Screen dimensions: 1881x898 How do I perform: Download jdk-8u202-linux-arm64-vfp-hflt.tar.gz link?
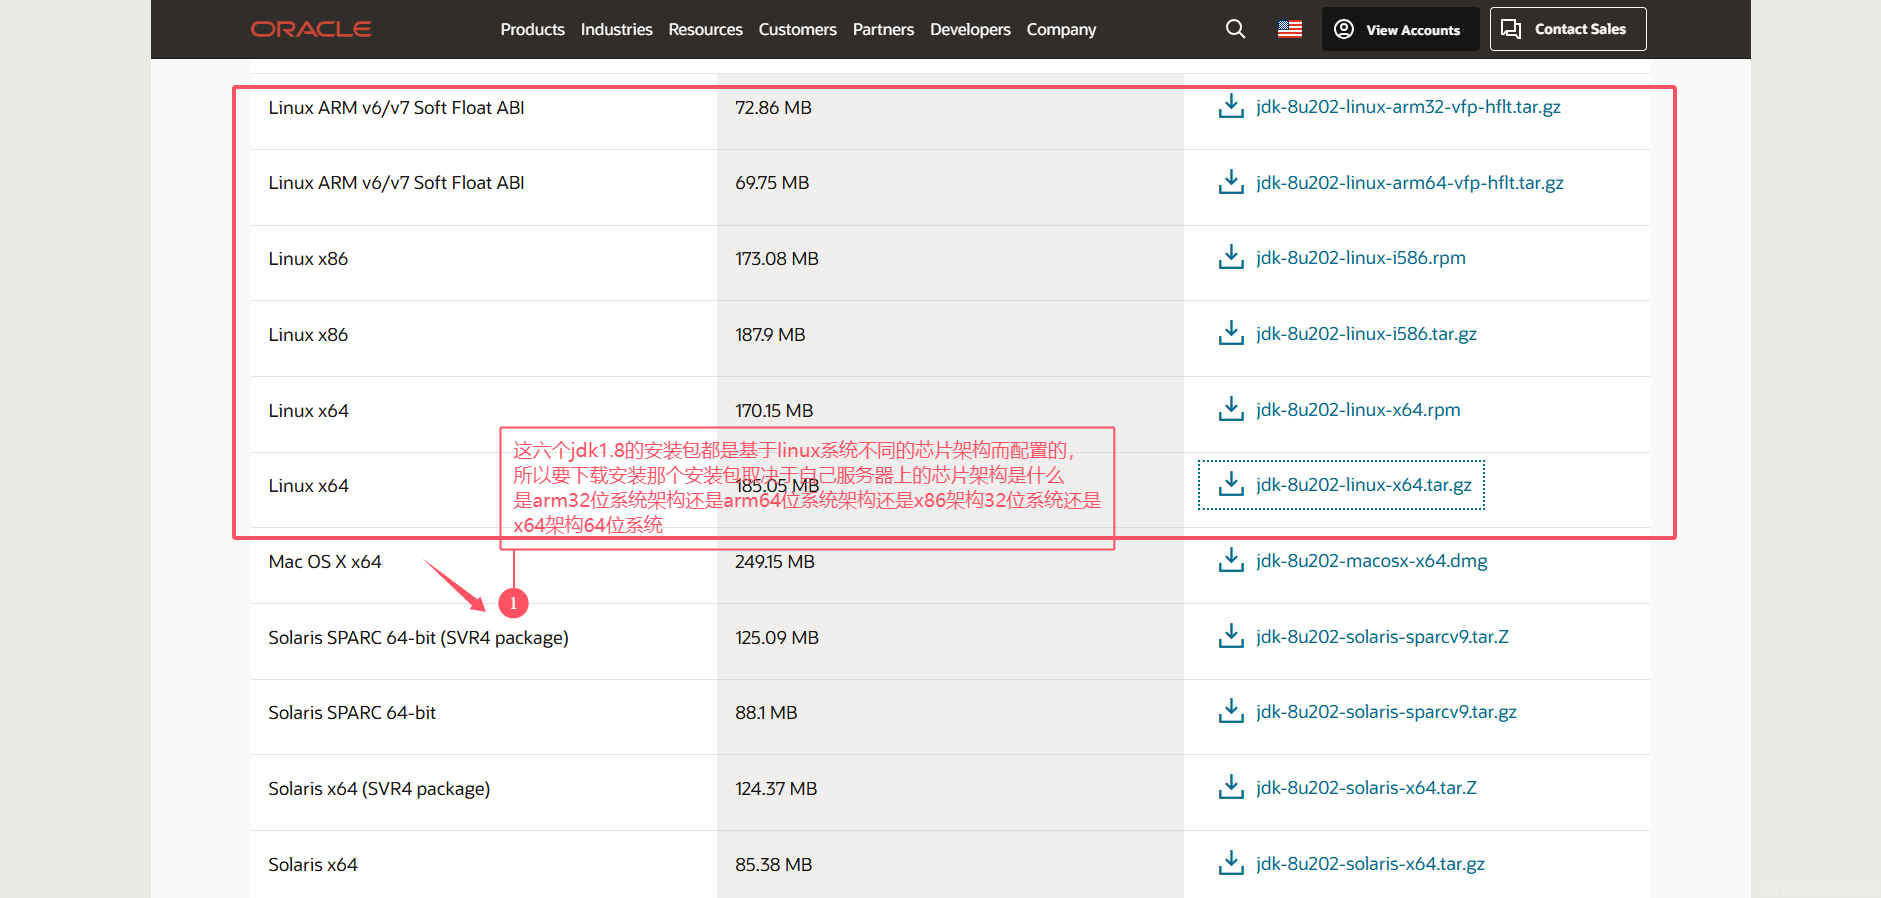coord(1410,182)
